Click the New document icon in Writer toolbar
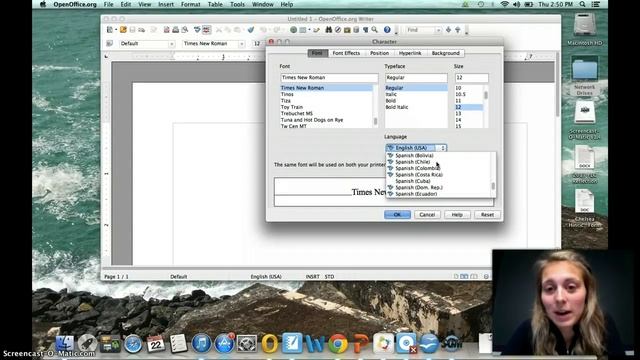640x360 pixels. tap(109, 30)
